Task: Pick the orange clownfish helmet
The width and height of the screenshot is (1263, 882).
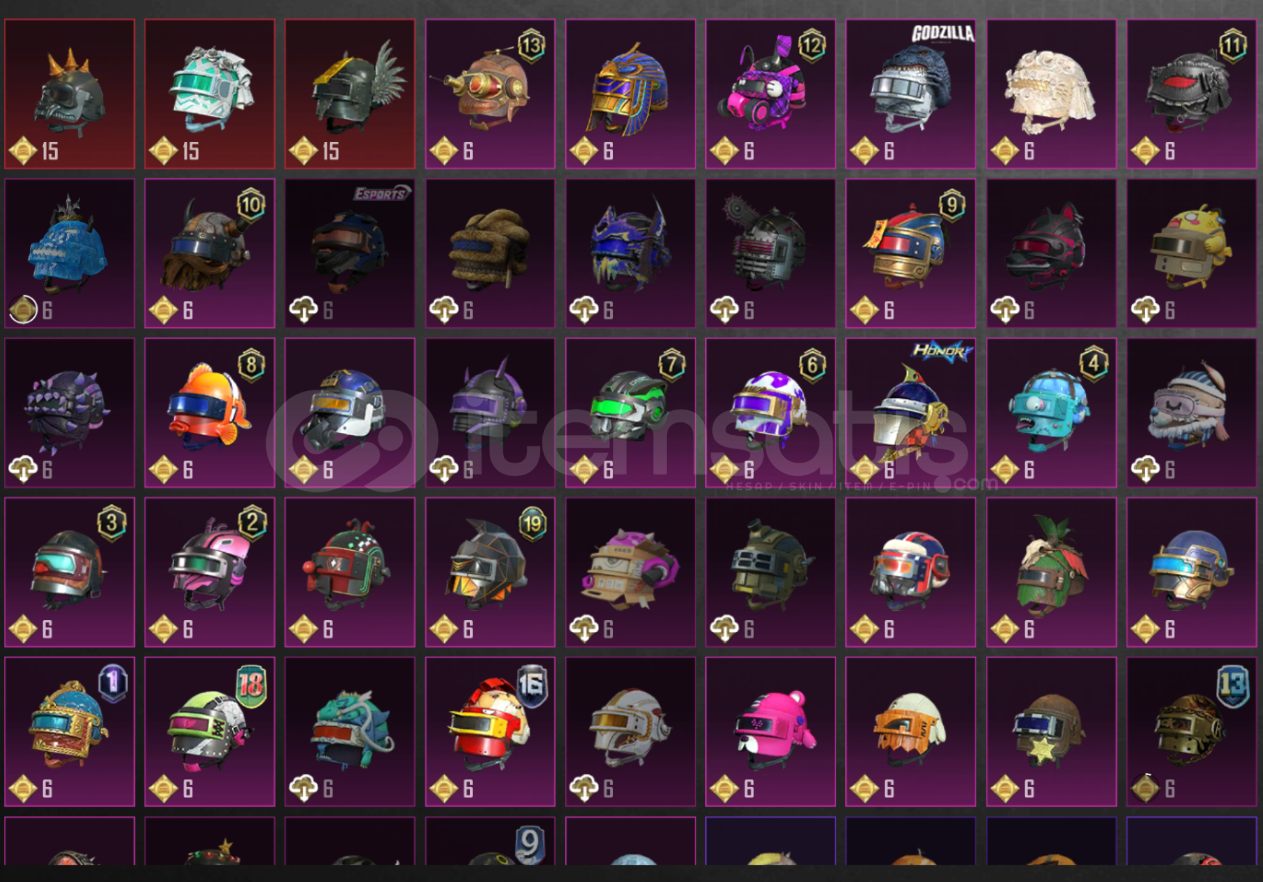Action: point(210,413)
